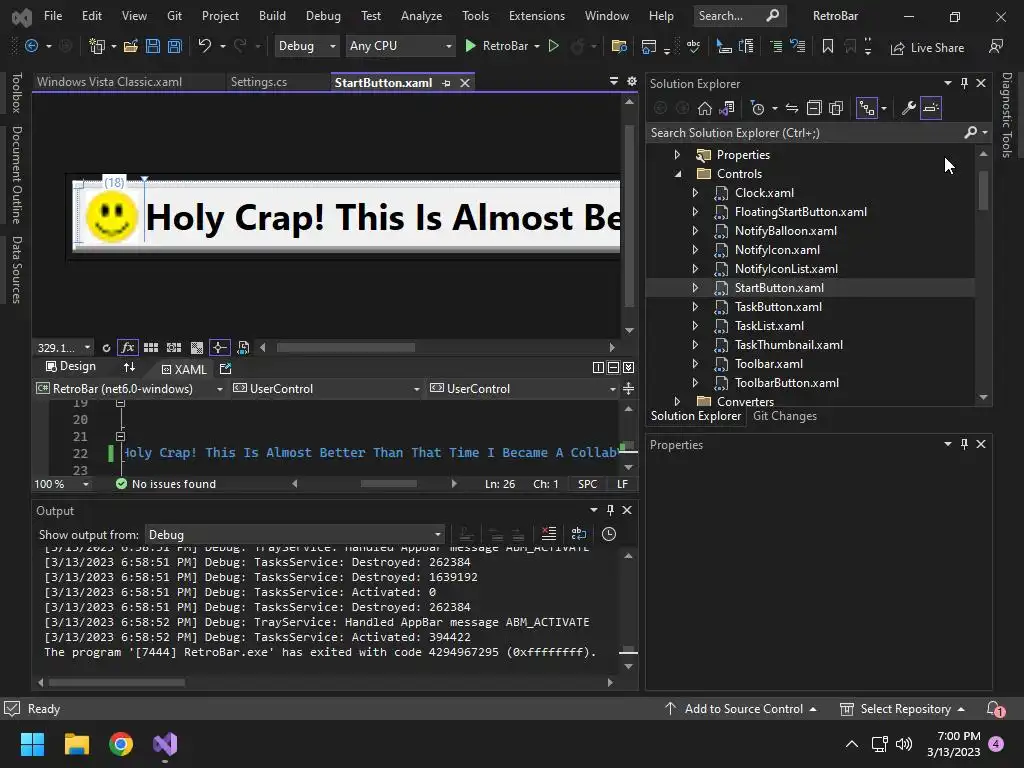Click Add to Source Control

[x=741, y=709]
